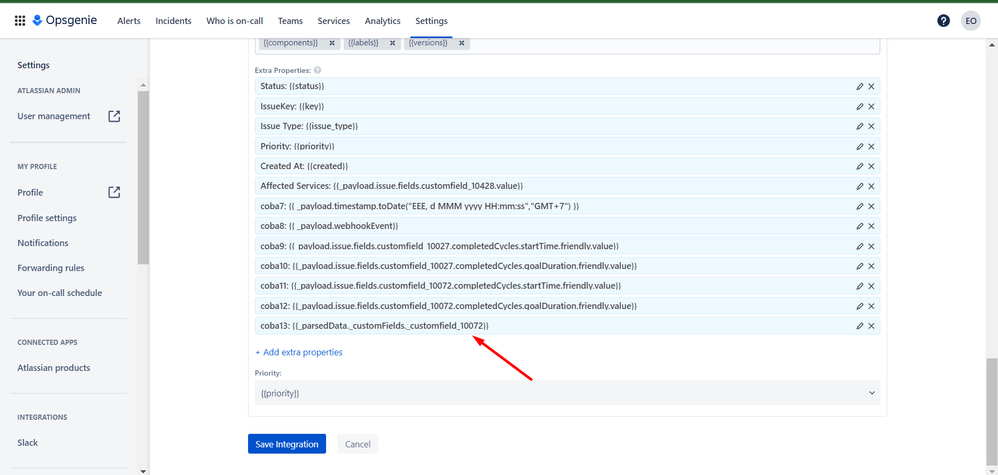
Task: Click the Opsgenie logo
Action: pos(65,20)
